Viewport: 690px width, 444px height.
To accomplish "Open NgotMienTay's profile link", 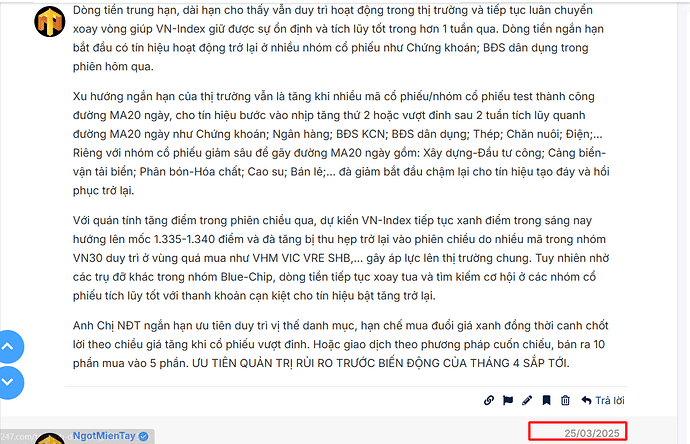I will tap(104, 436).
